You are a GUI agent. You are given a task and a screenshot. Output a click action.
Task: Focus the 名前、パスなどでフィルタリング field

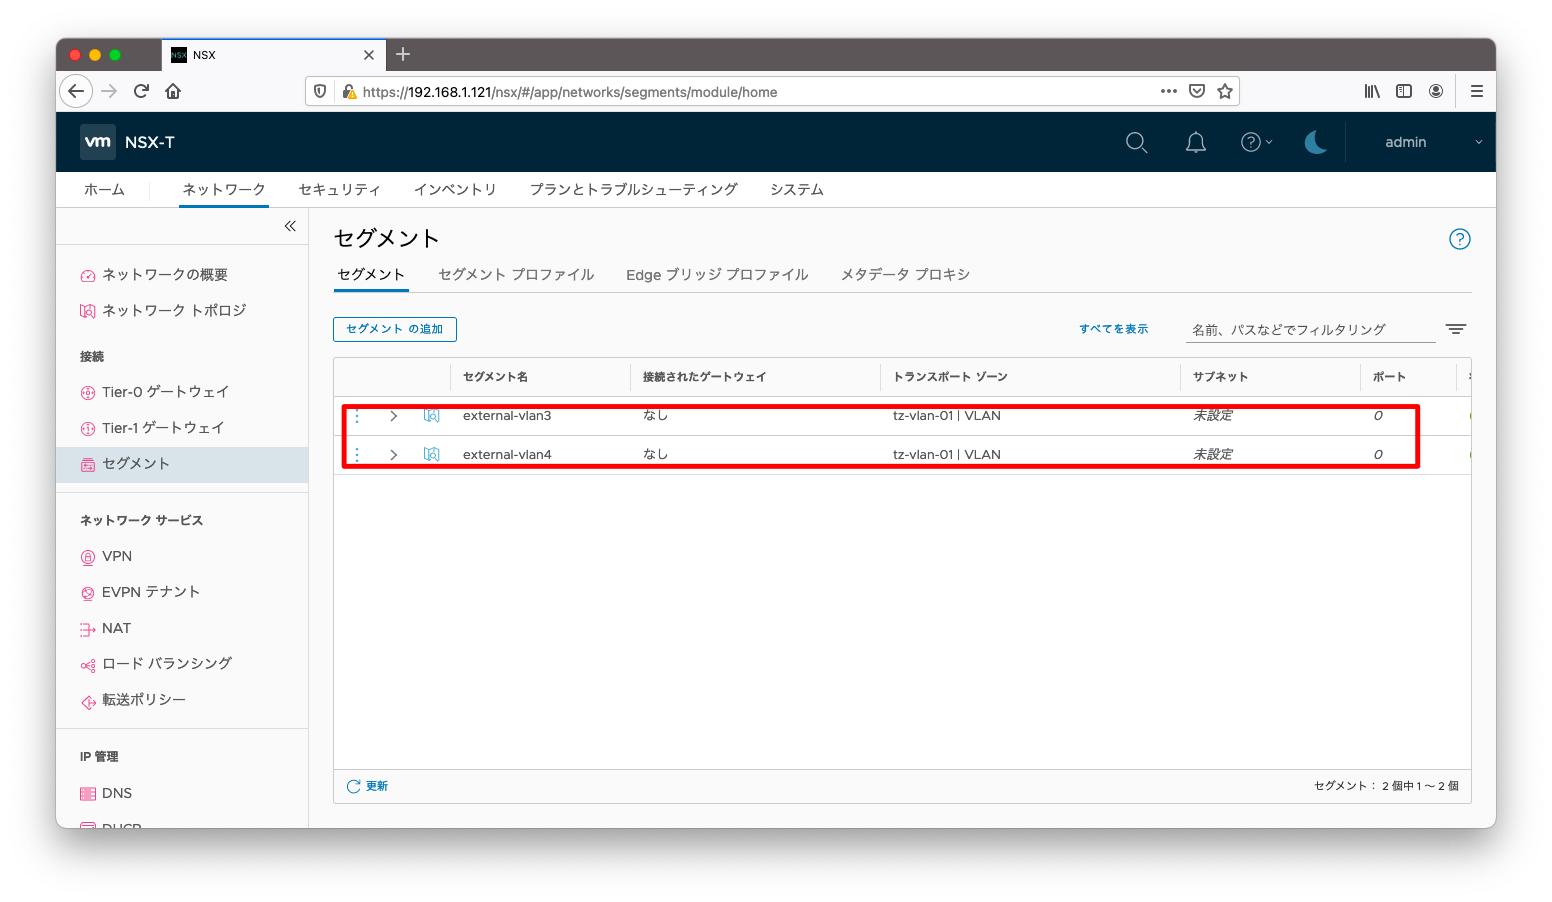pos(1310,330)
